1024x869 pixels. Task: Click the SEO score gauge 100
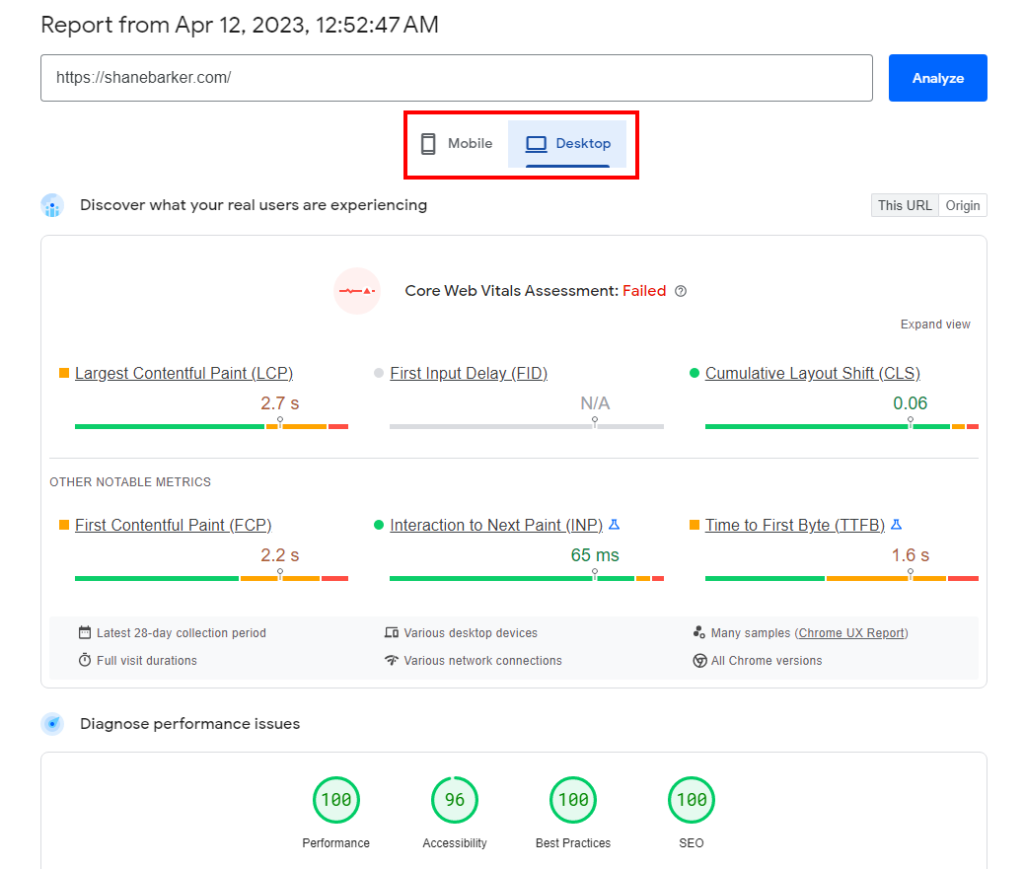pyautogui.click(x=692, y=800)
